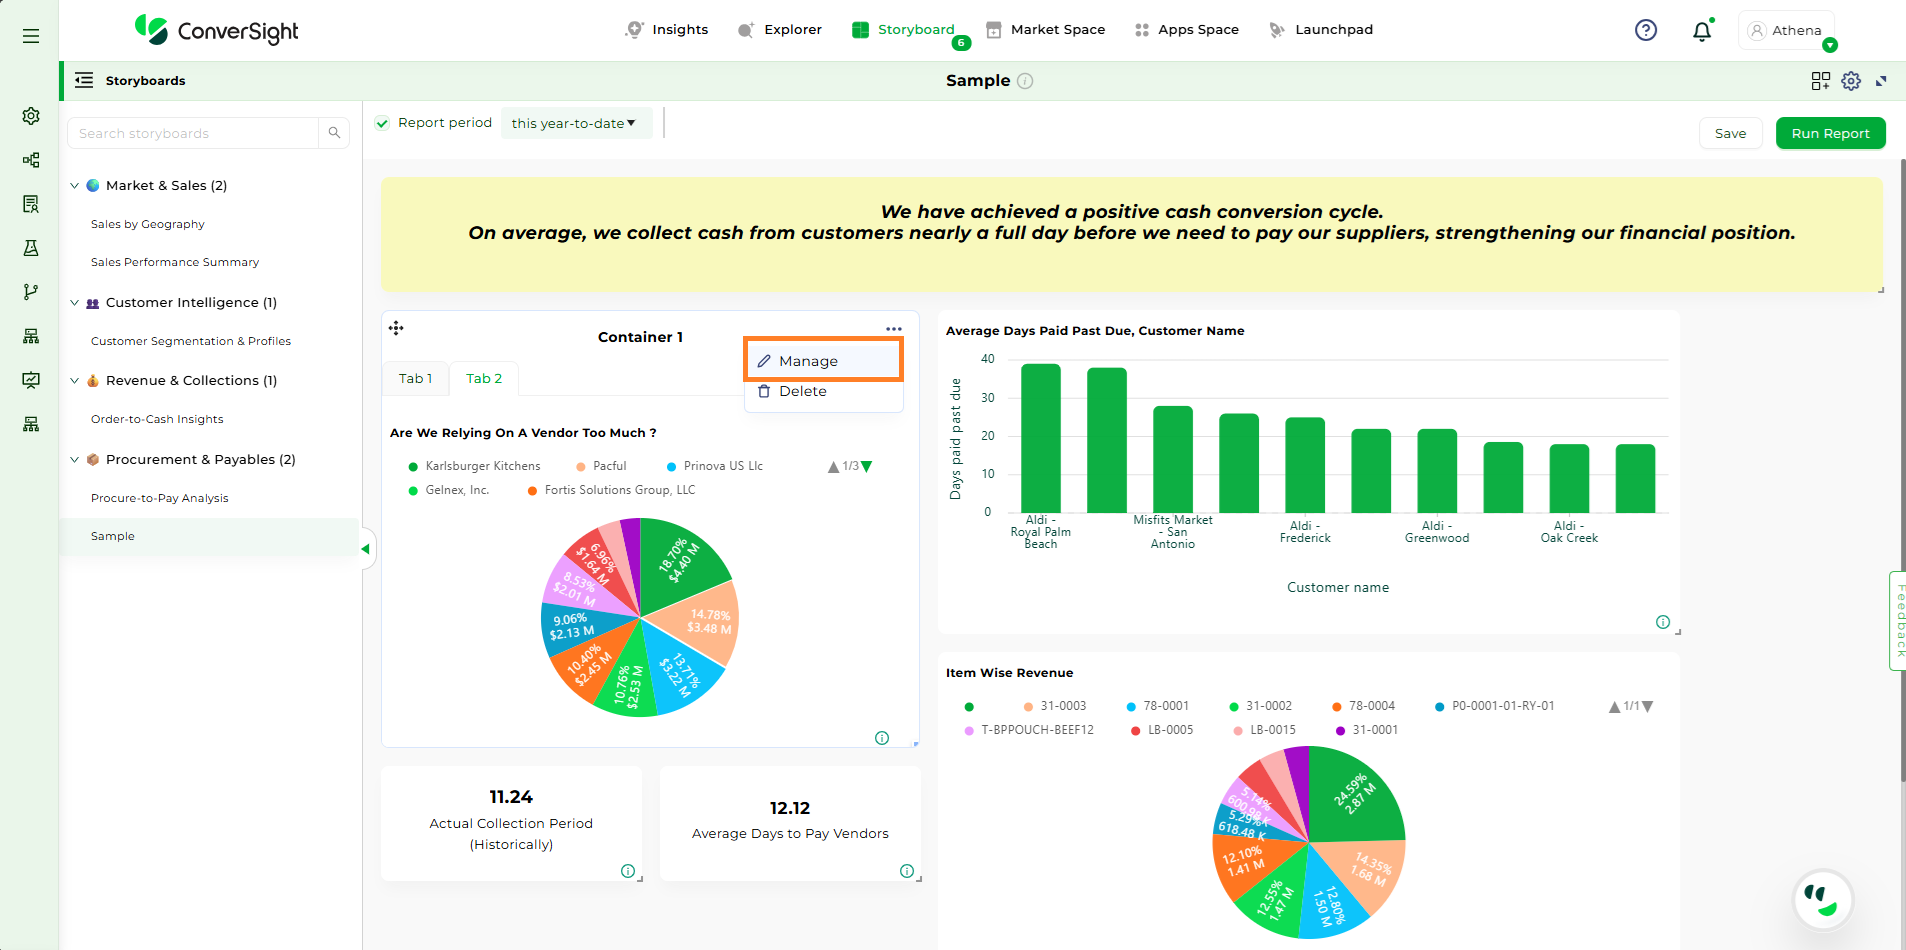Click the search storyboards magnifier icon
The width and height of the screenshot is (1906, 950).
(334, 133)
